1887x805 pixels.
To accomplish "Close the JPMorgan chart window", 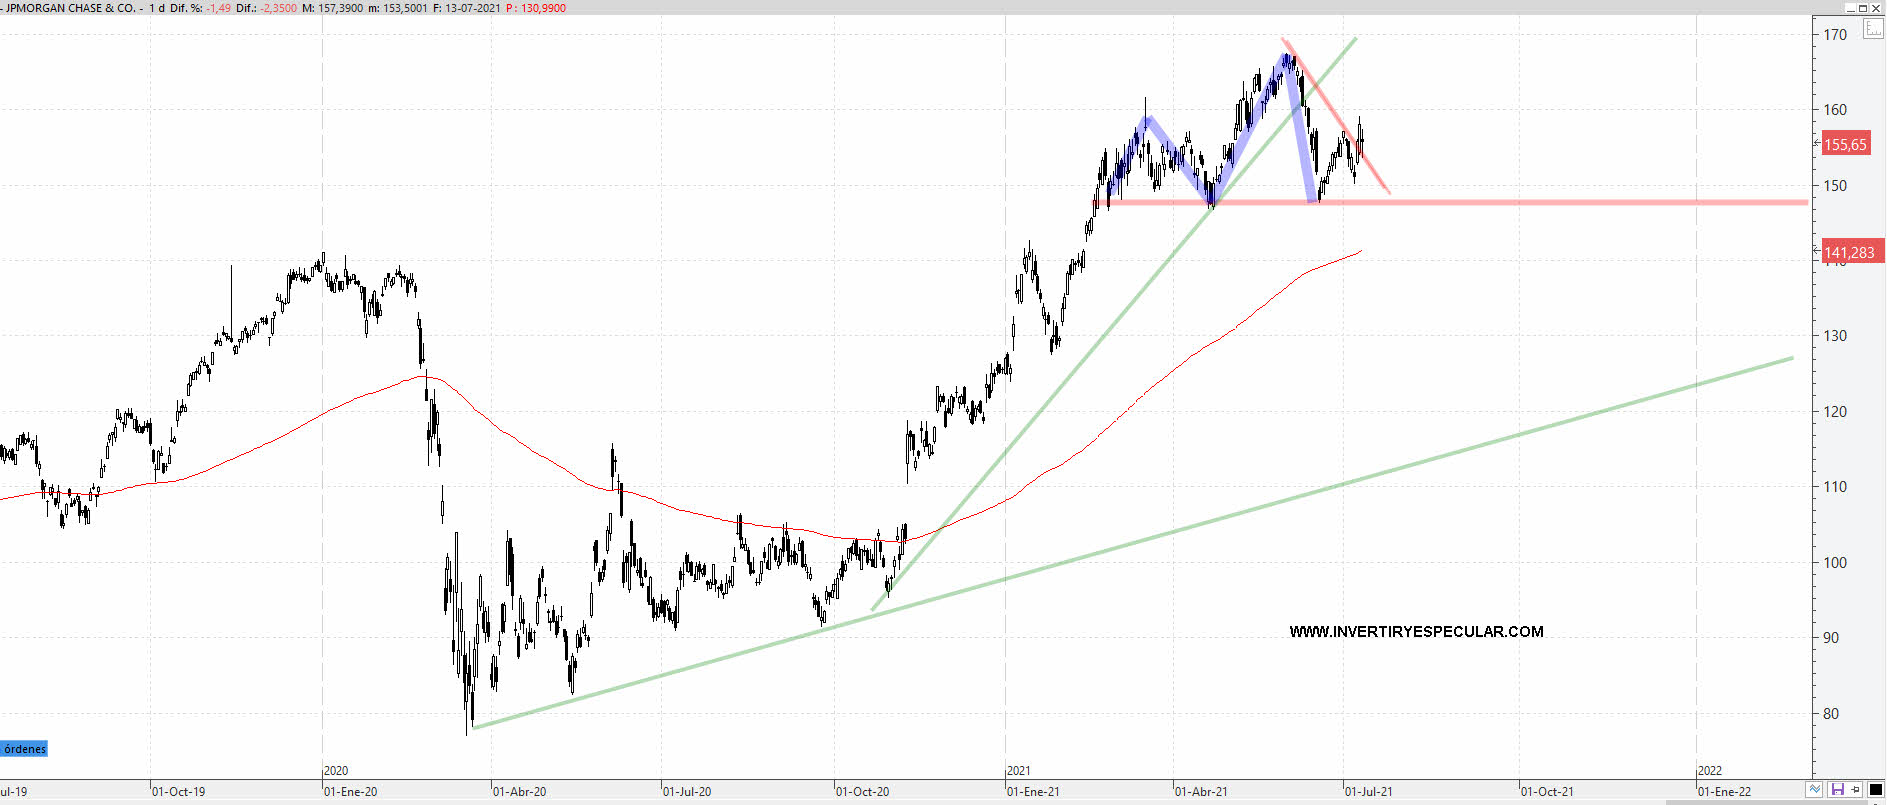I will pyautogui.click(x=1877, y=8).
